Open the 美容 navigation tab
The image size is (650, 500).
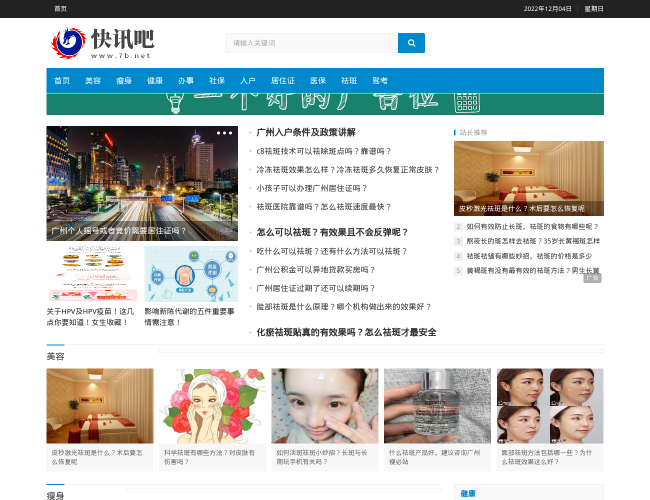[x=93, y=81]
